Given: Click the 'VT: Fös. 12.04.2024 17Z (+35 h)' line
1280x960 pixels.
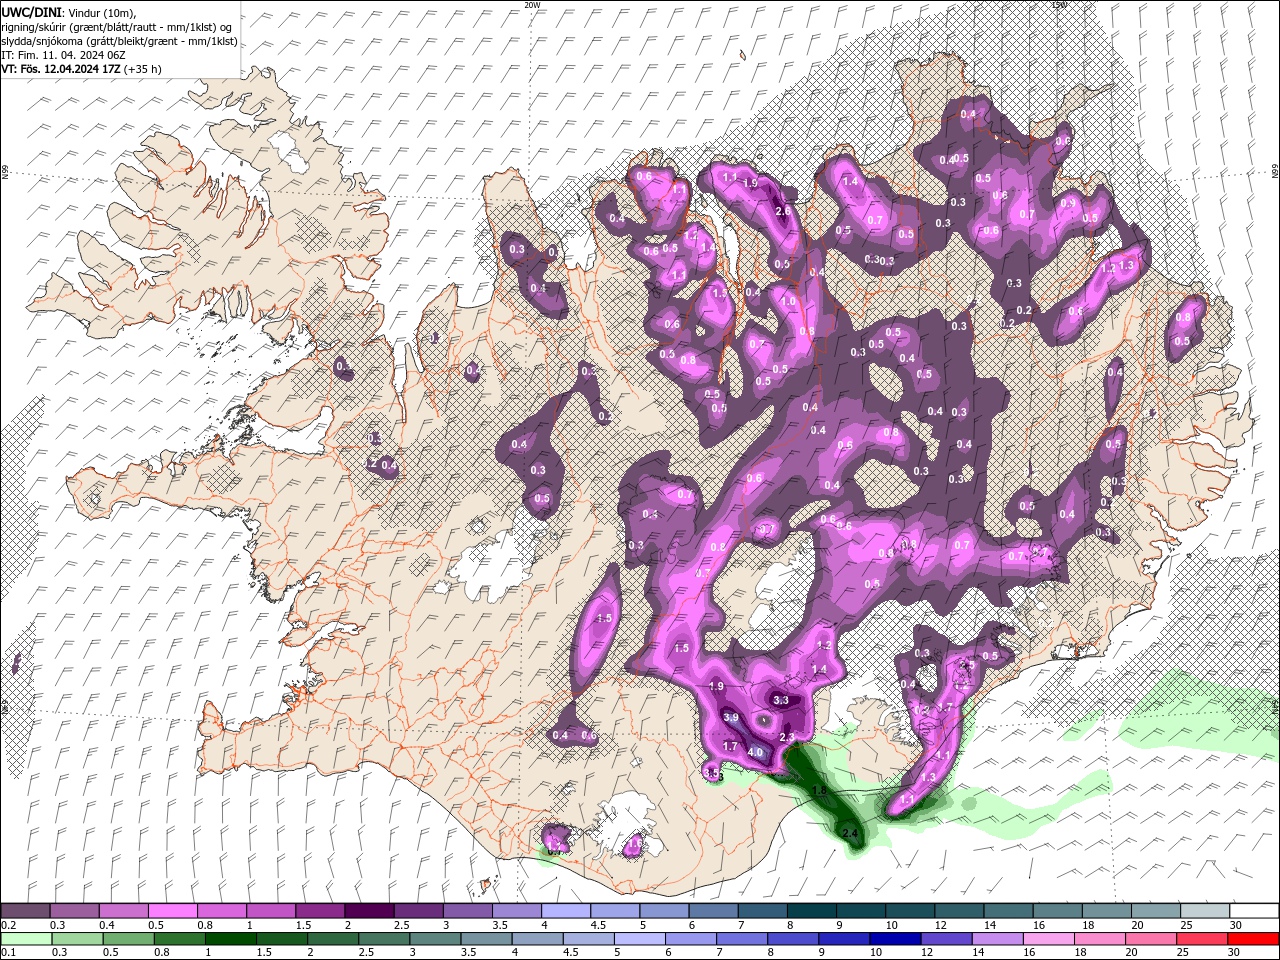Looking at the screenshot, I should 81,69.
